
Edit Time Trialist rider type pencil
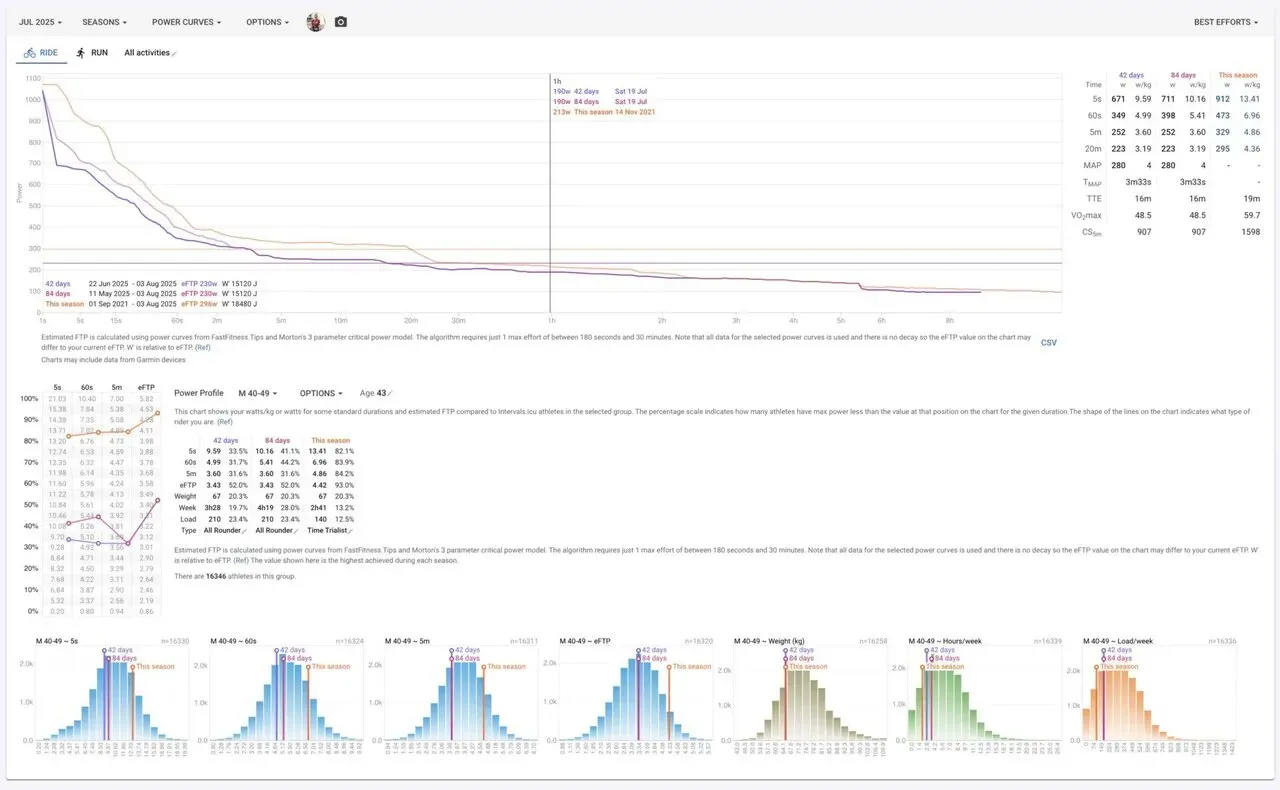[x=351, y=531]
